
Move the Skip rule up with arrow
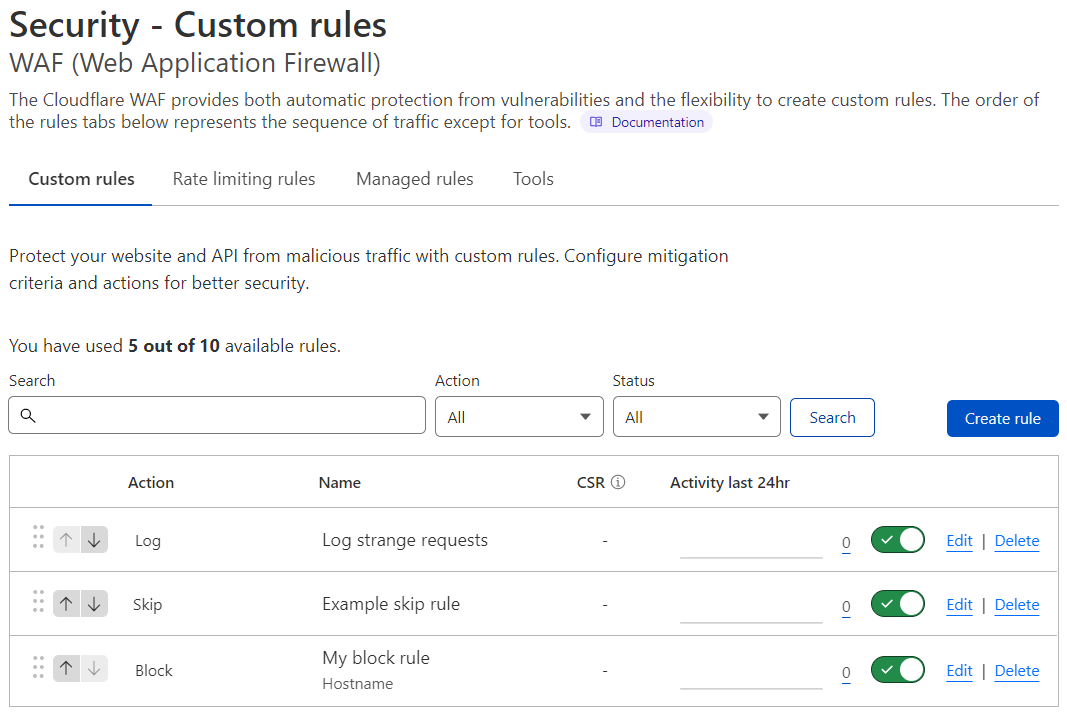click(66, 603)
